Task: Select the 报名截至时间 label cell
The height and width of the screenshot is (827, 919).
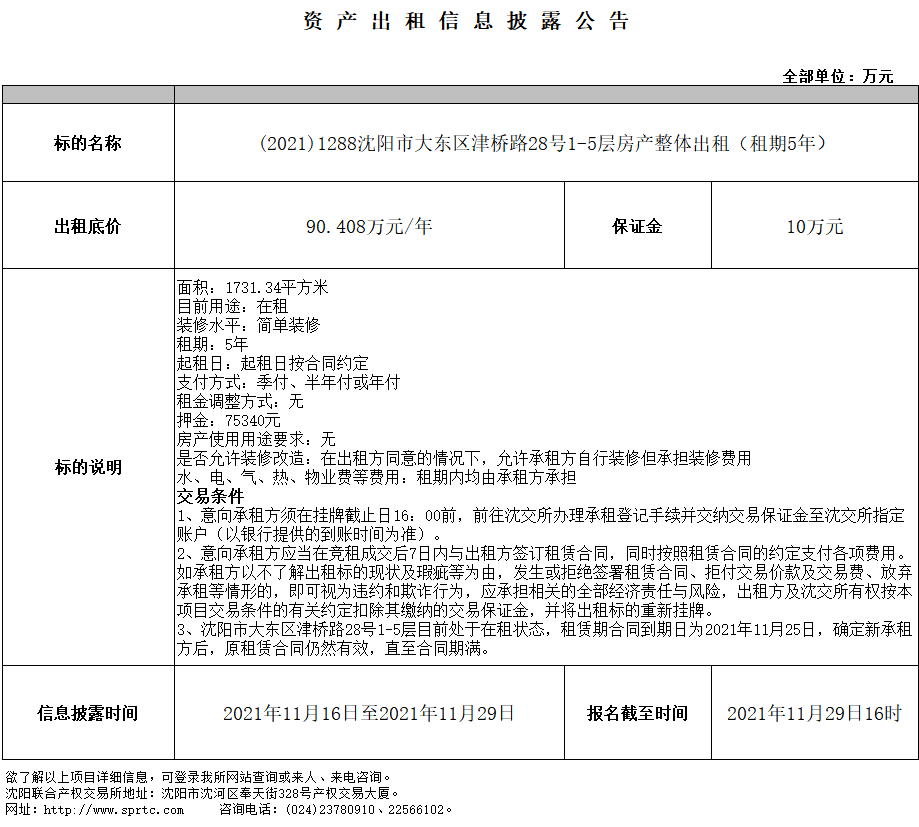Action: coord(637,713)
